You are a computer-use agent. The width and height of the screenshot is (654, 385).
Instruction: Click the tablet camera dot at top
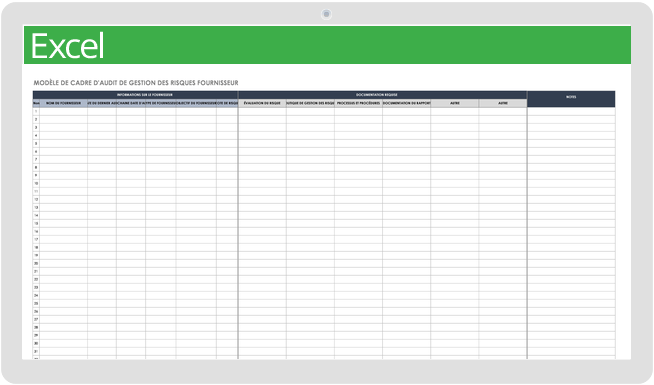click(x=326, y=14)
